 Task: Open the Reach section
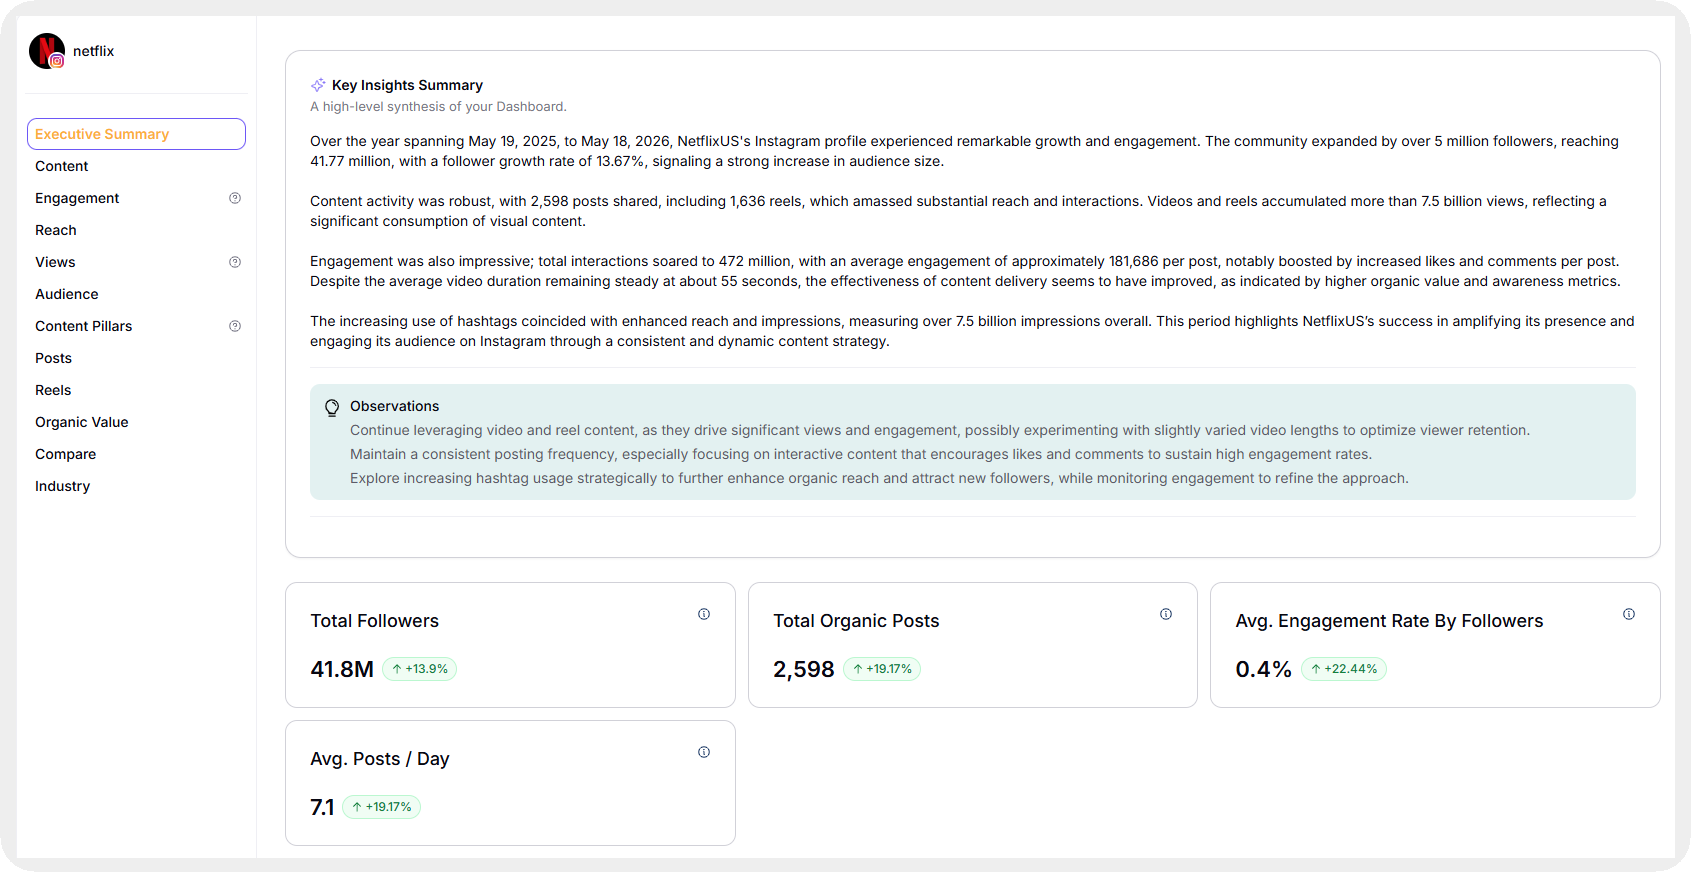point(56,230)
